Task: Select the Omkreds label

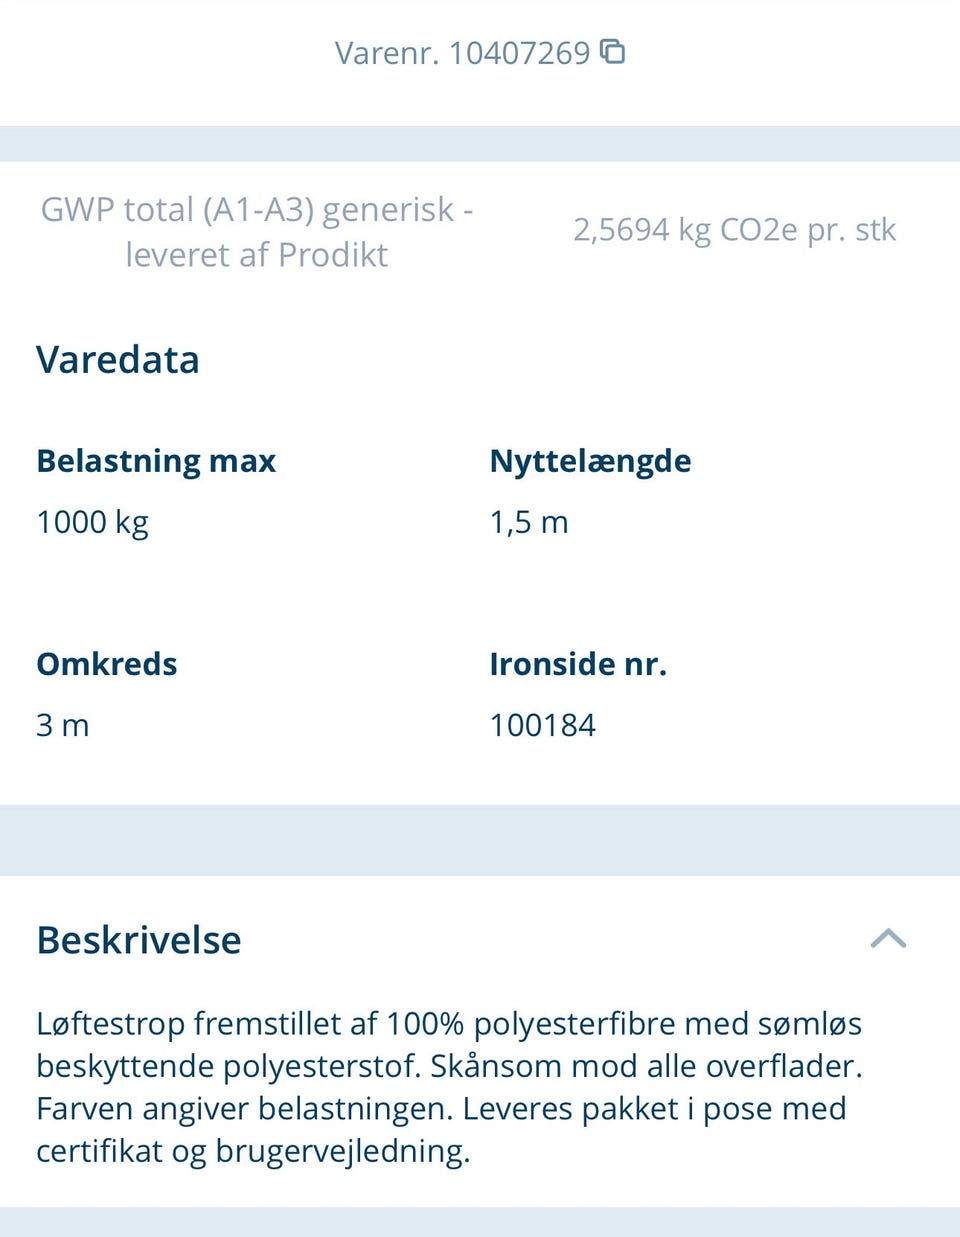Action: 107,664
